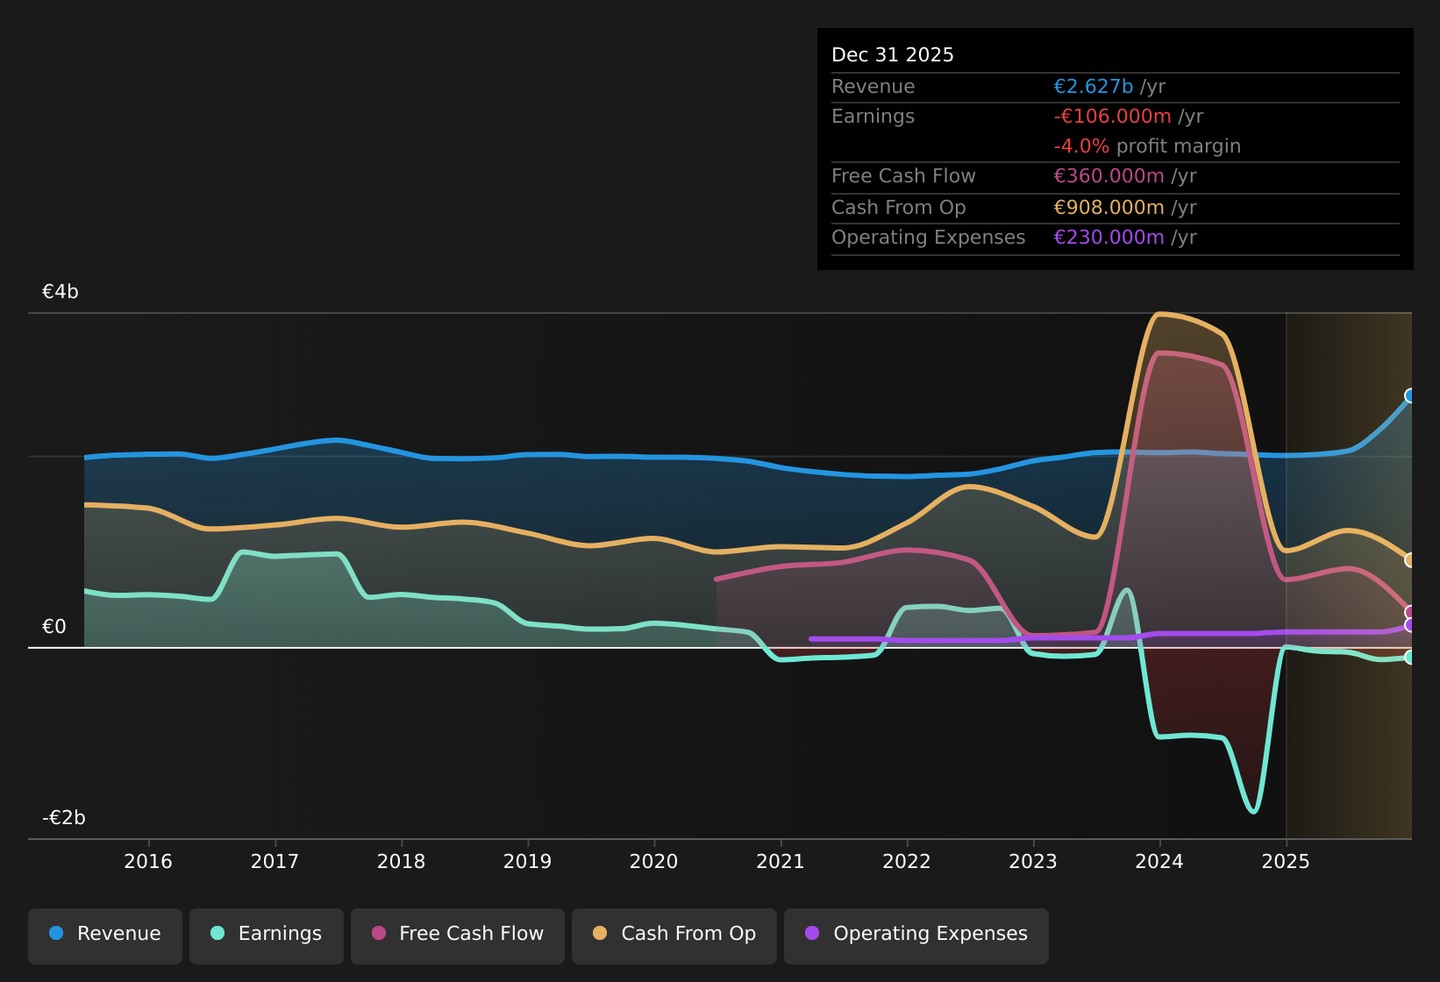Click the Cash From Op label in tooltip
Image resolution: width=1440 pixels, height=982 pixels.
[899, 208]
